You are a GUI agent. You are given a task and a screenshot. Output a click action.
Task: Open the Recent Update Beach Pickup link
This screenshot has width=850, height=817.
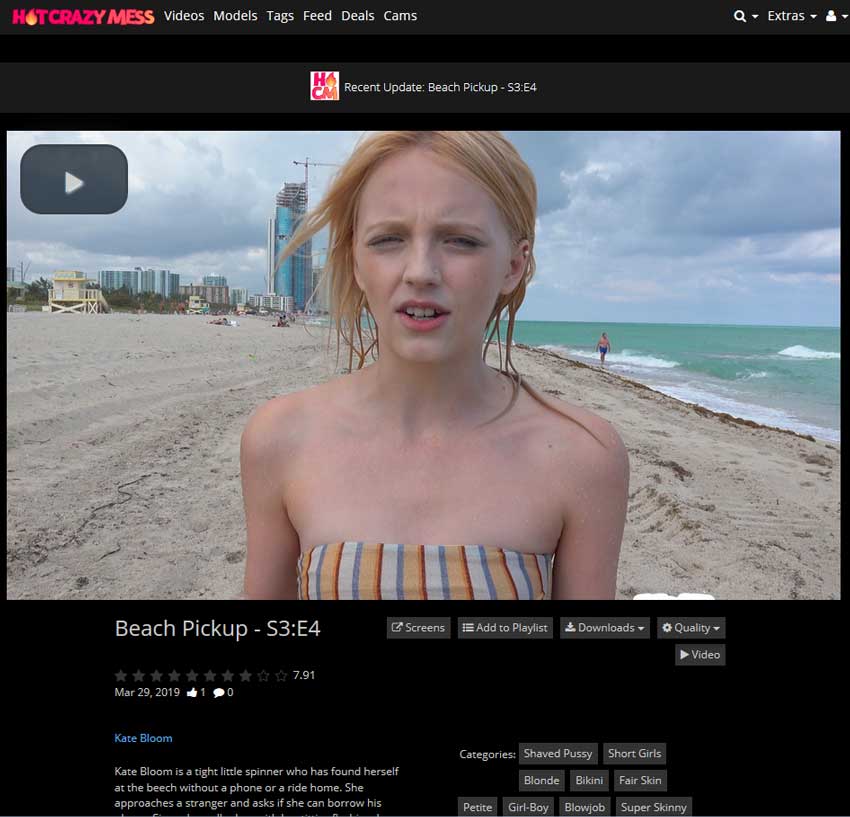tap(440, 87)
